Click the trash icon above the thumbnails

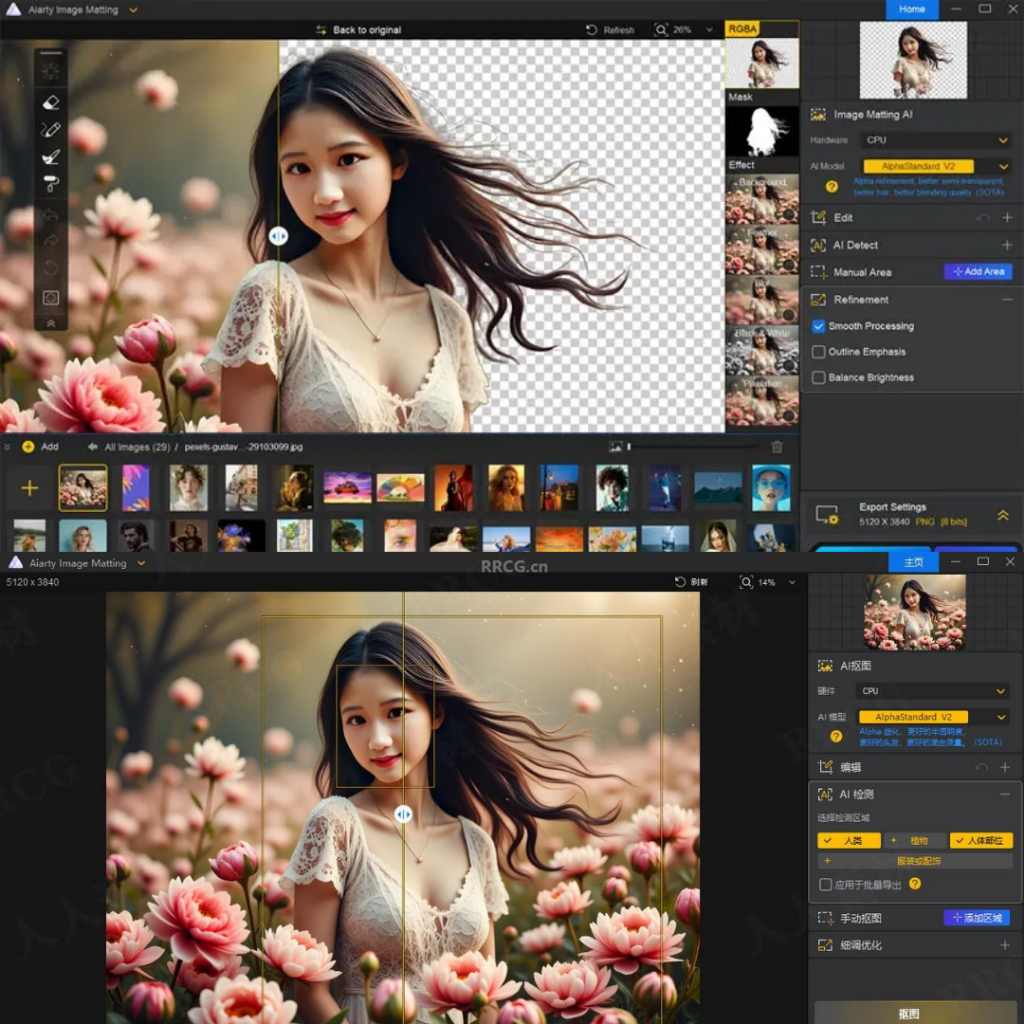[777, 447]
